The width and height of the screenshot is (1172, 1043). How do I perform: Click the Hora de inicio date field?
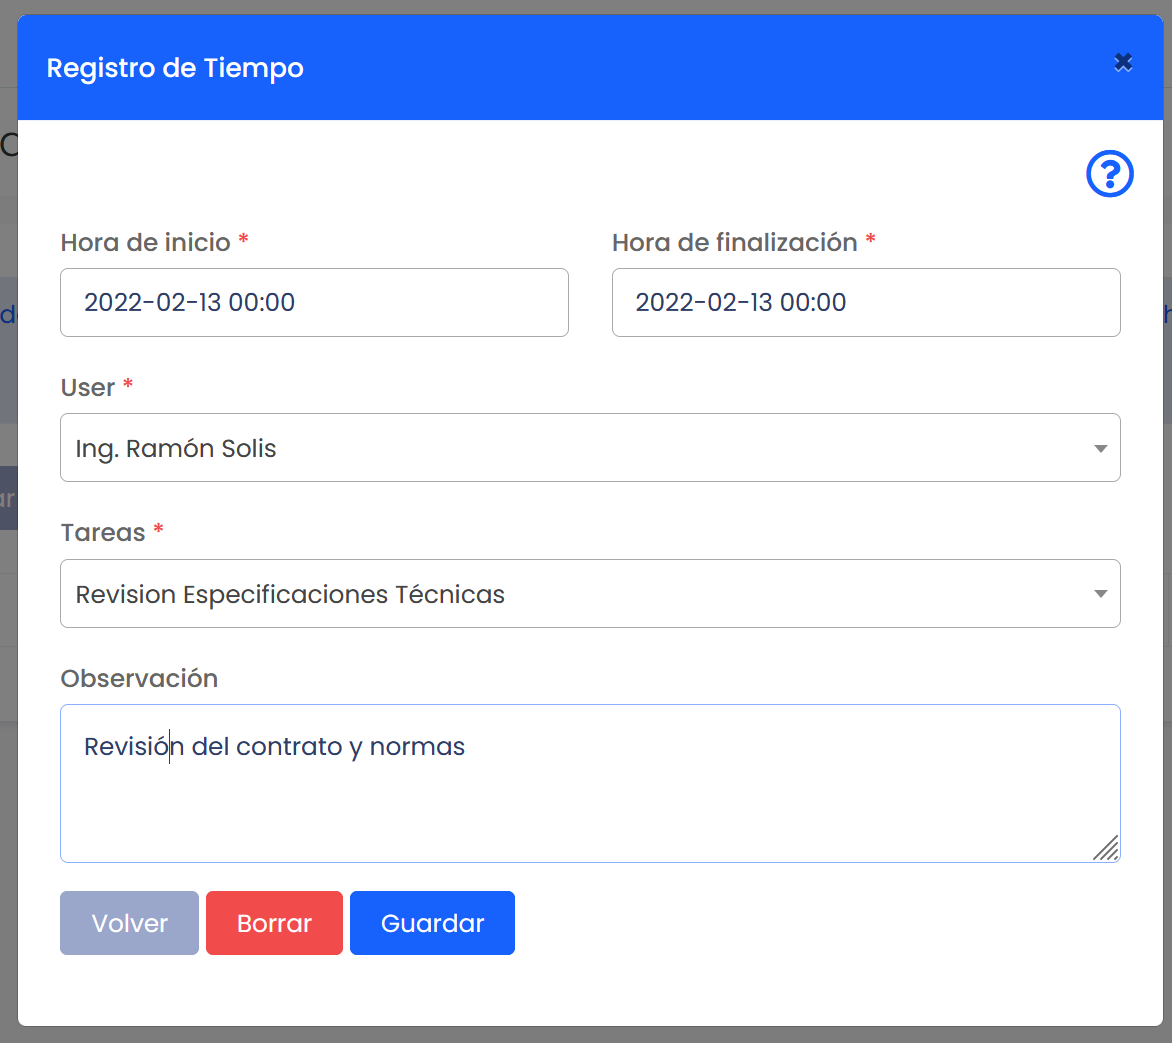point(314,302)
